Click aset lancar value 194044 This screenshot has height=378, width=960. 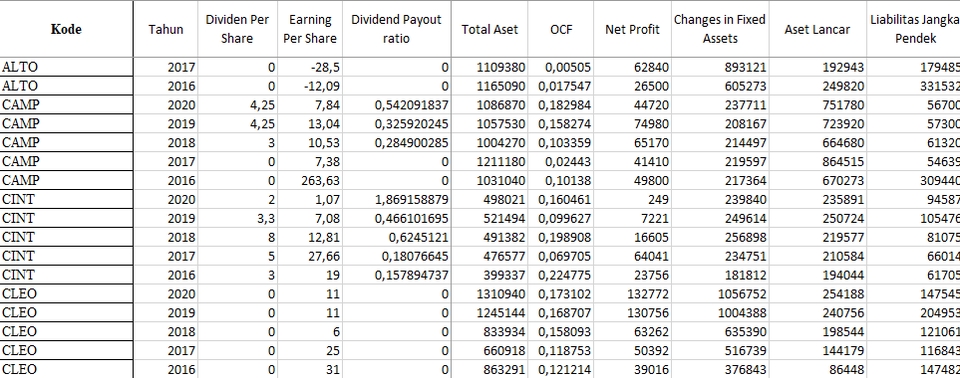pos(817,275)
